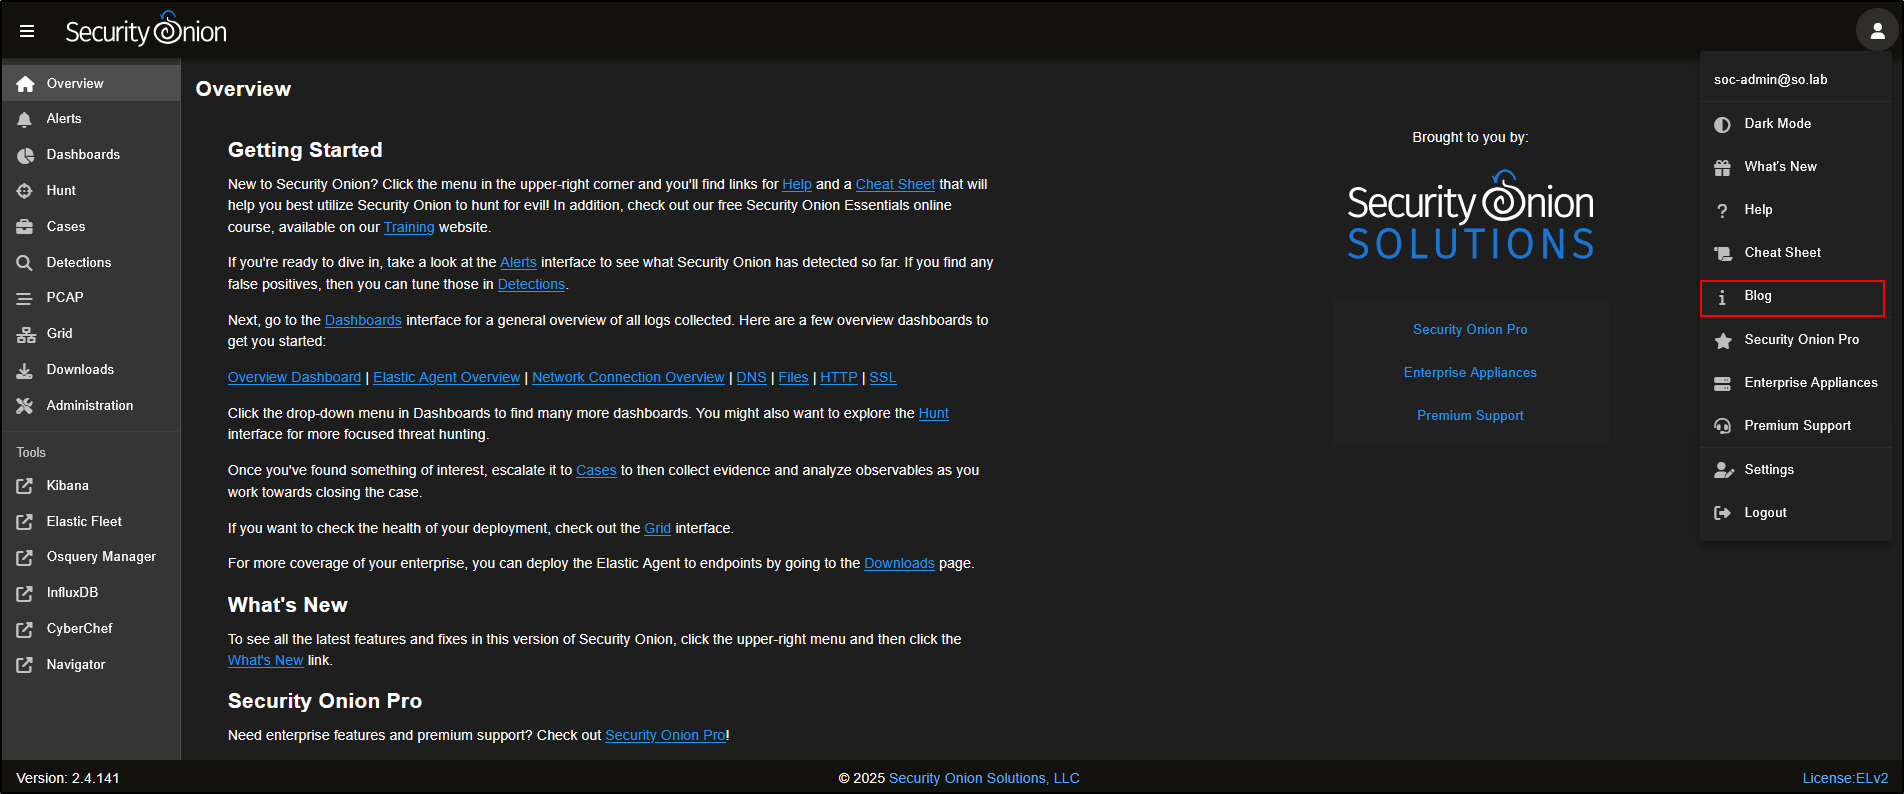Click the Hunt crosshair icon

tap(25, 191)
